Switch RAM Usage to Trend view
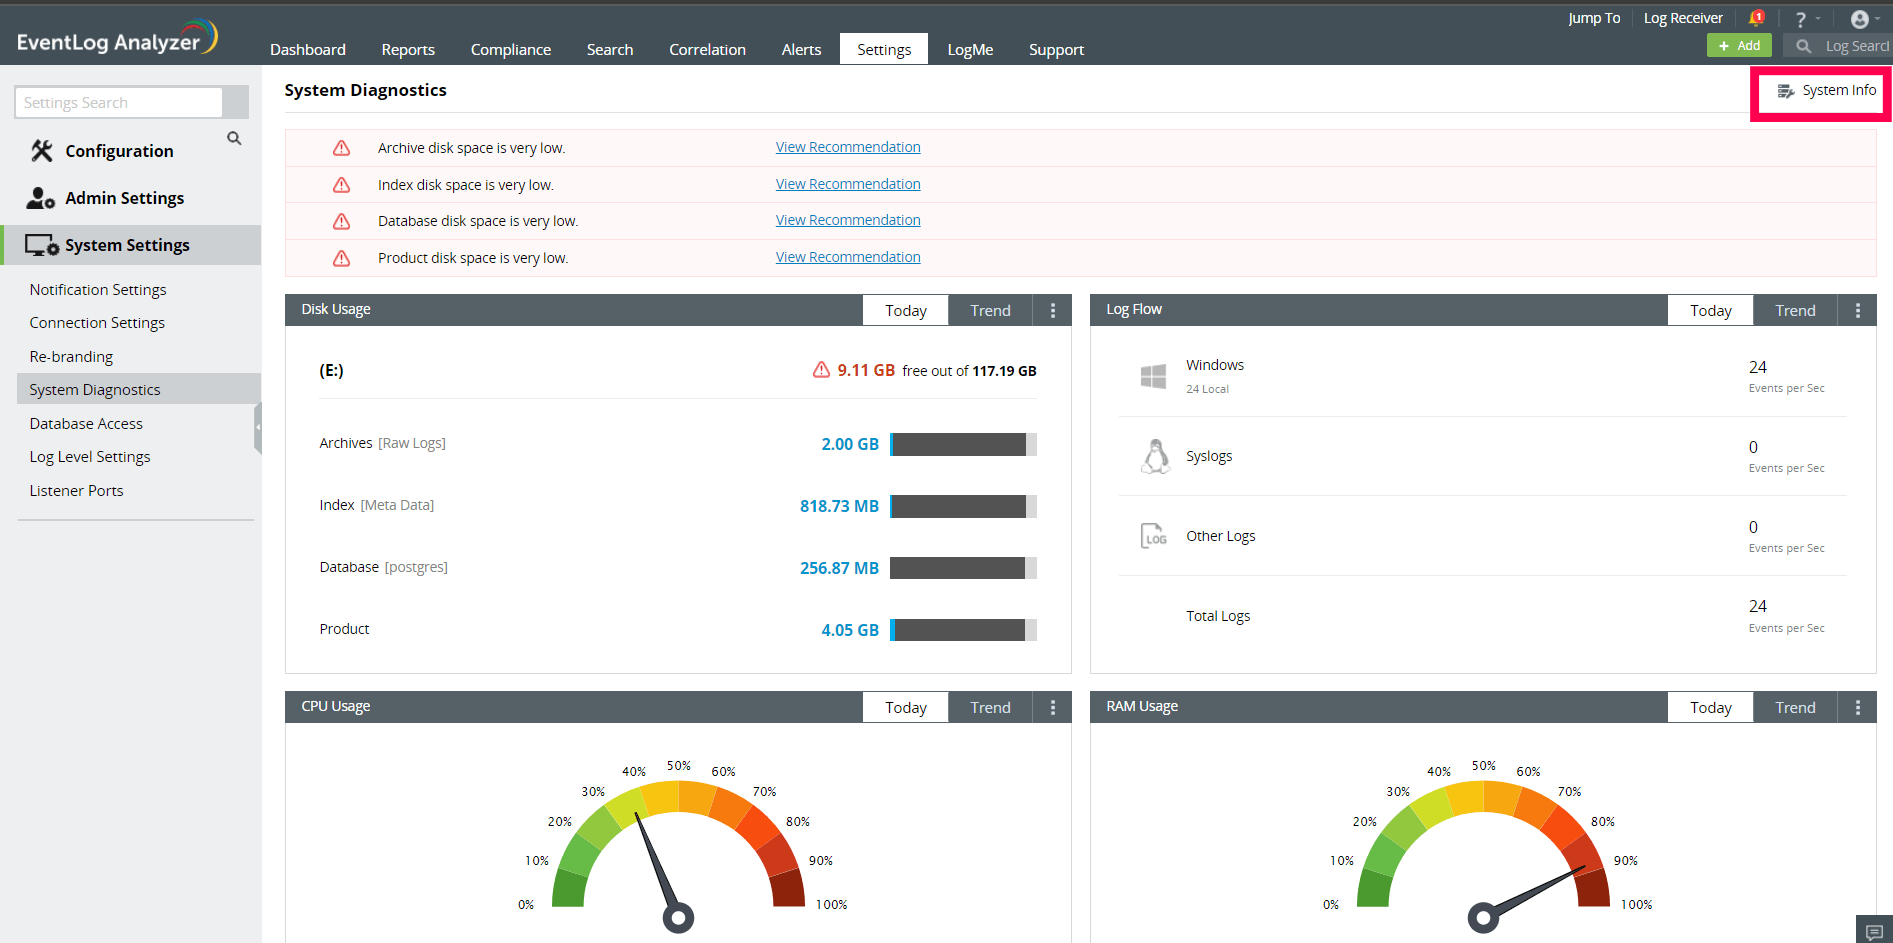Viewport: 1893px width, 943px height. click(x=1795, y=708)
